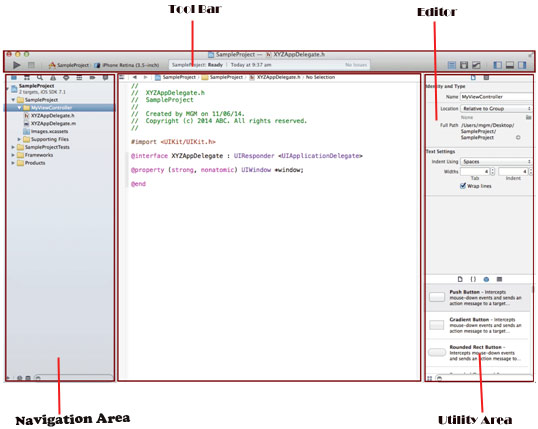The width and height of the screenshot is (538, 429).
Task: Expand the SampleProjectTests group
Action: [13, 147]
